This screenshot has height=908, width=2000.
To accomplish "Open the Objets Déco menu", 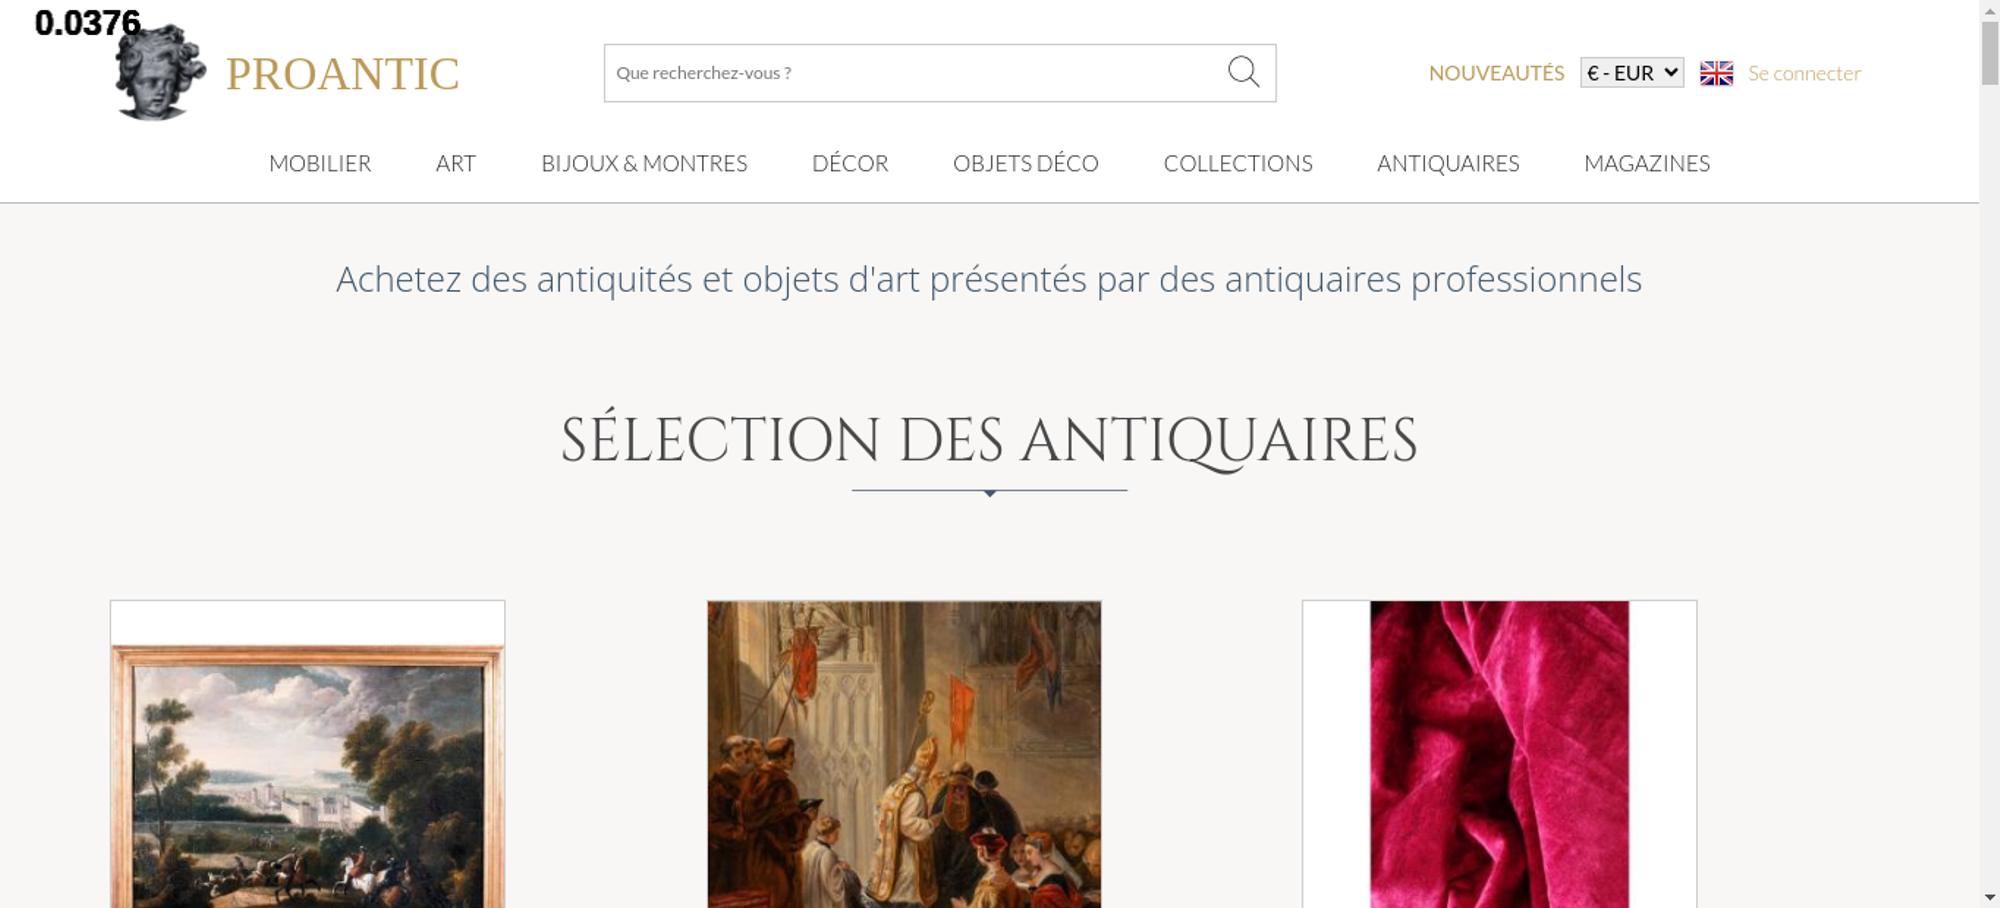I will [x=1026, y=163].
